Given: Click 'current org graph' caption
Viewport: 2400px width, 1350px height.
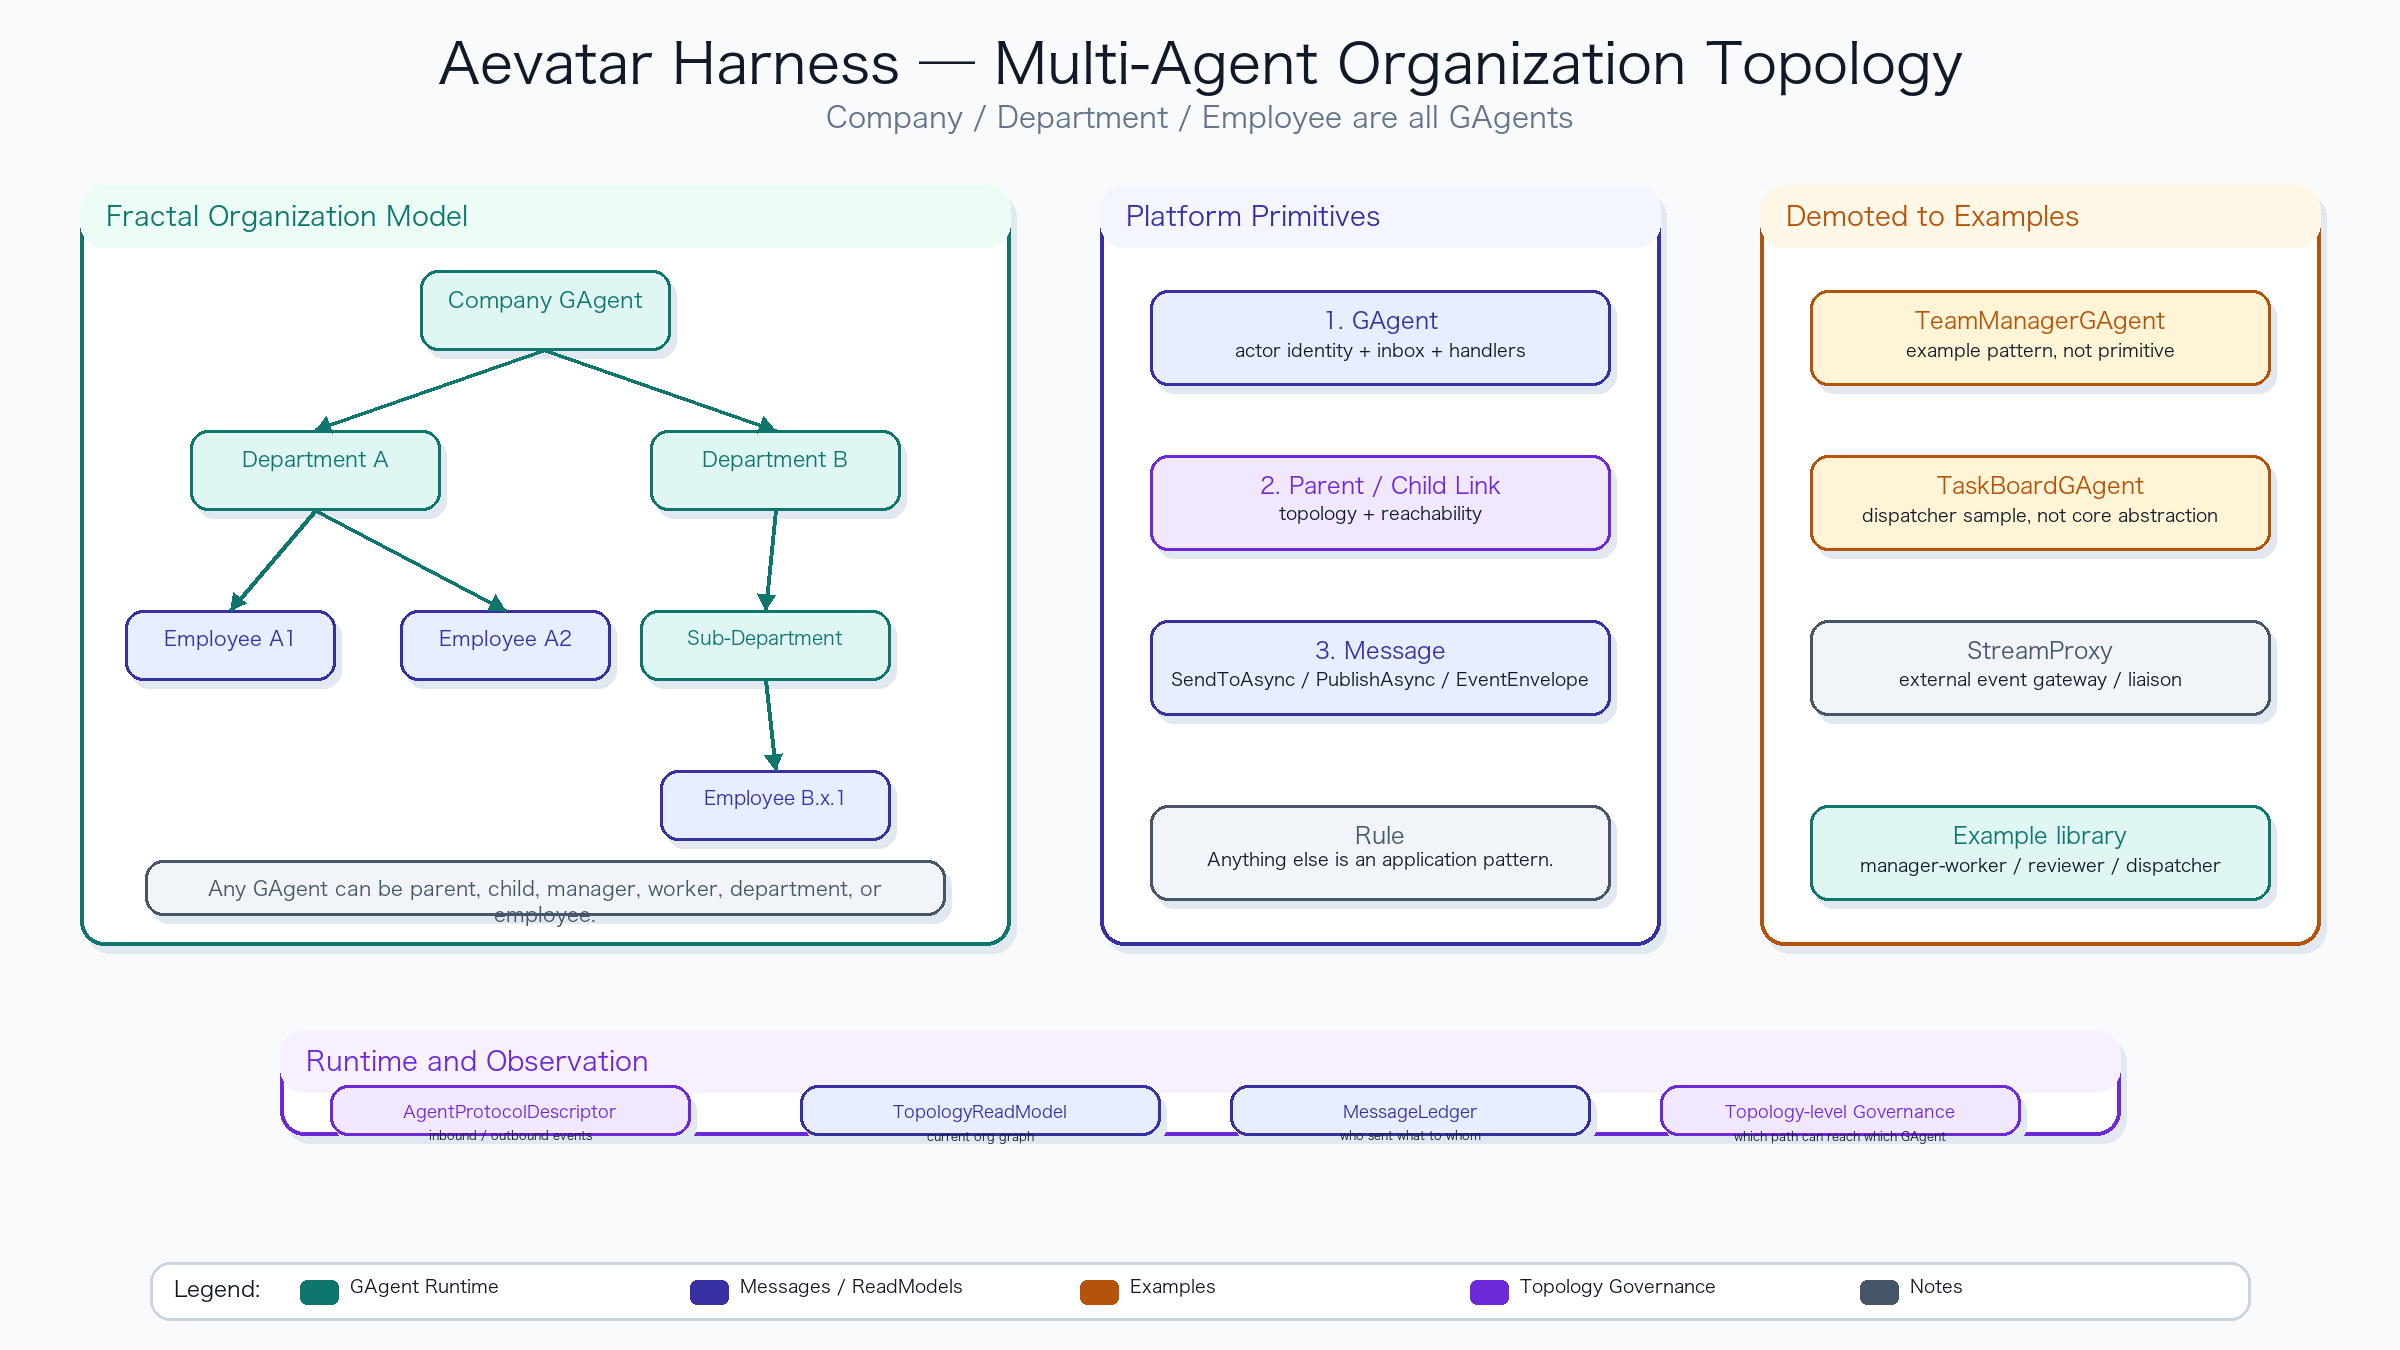Looking at the screenshot, I should (x=980, y=1137).
